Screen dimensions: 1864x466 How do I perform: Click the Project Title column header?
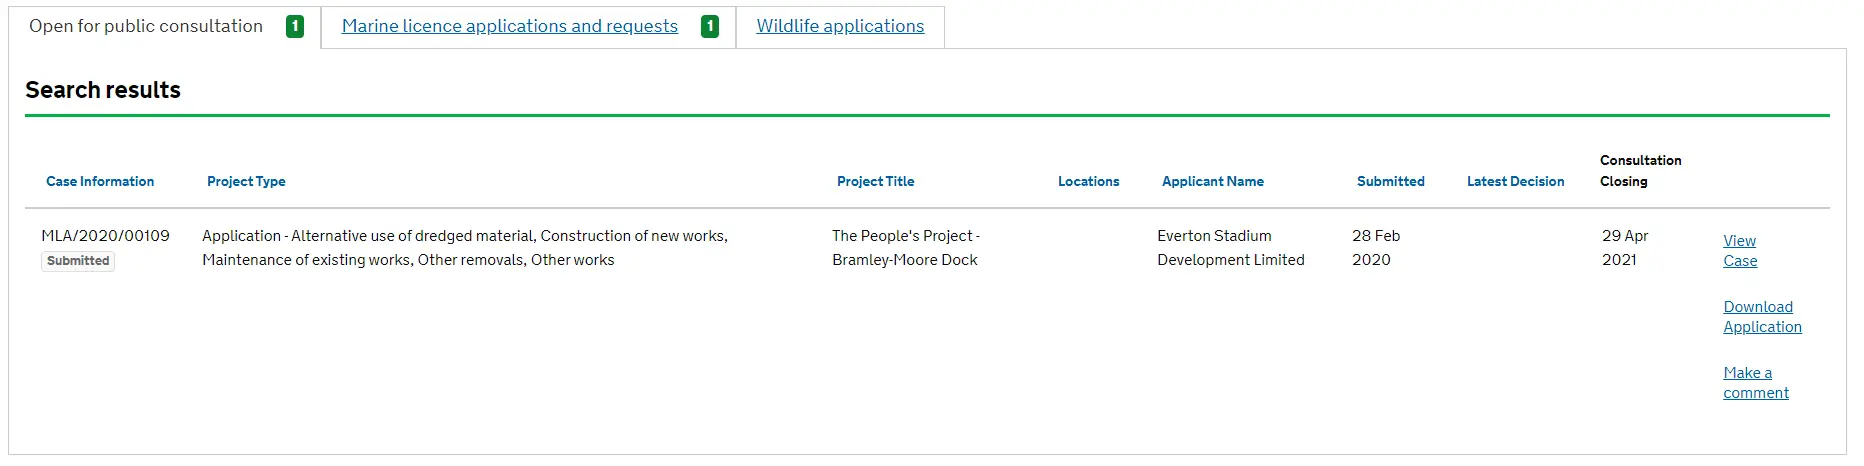point(875,182)
